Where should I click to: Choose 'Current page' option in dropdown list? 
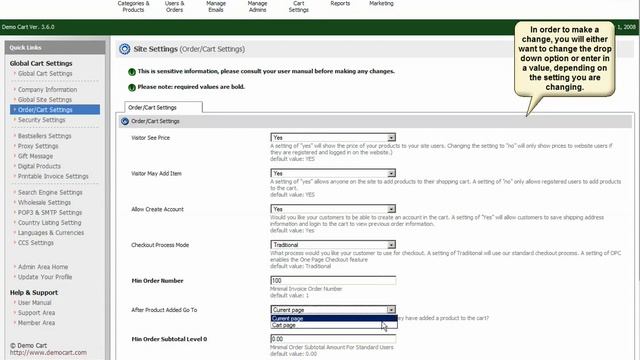click(x=334, y=318)
